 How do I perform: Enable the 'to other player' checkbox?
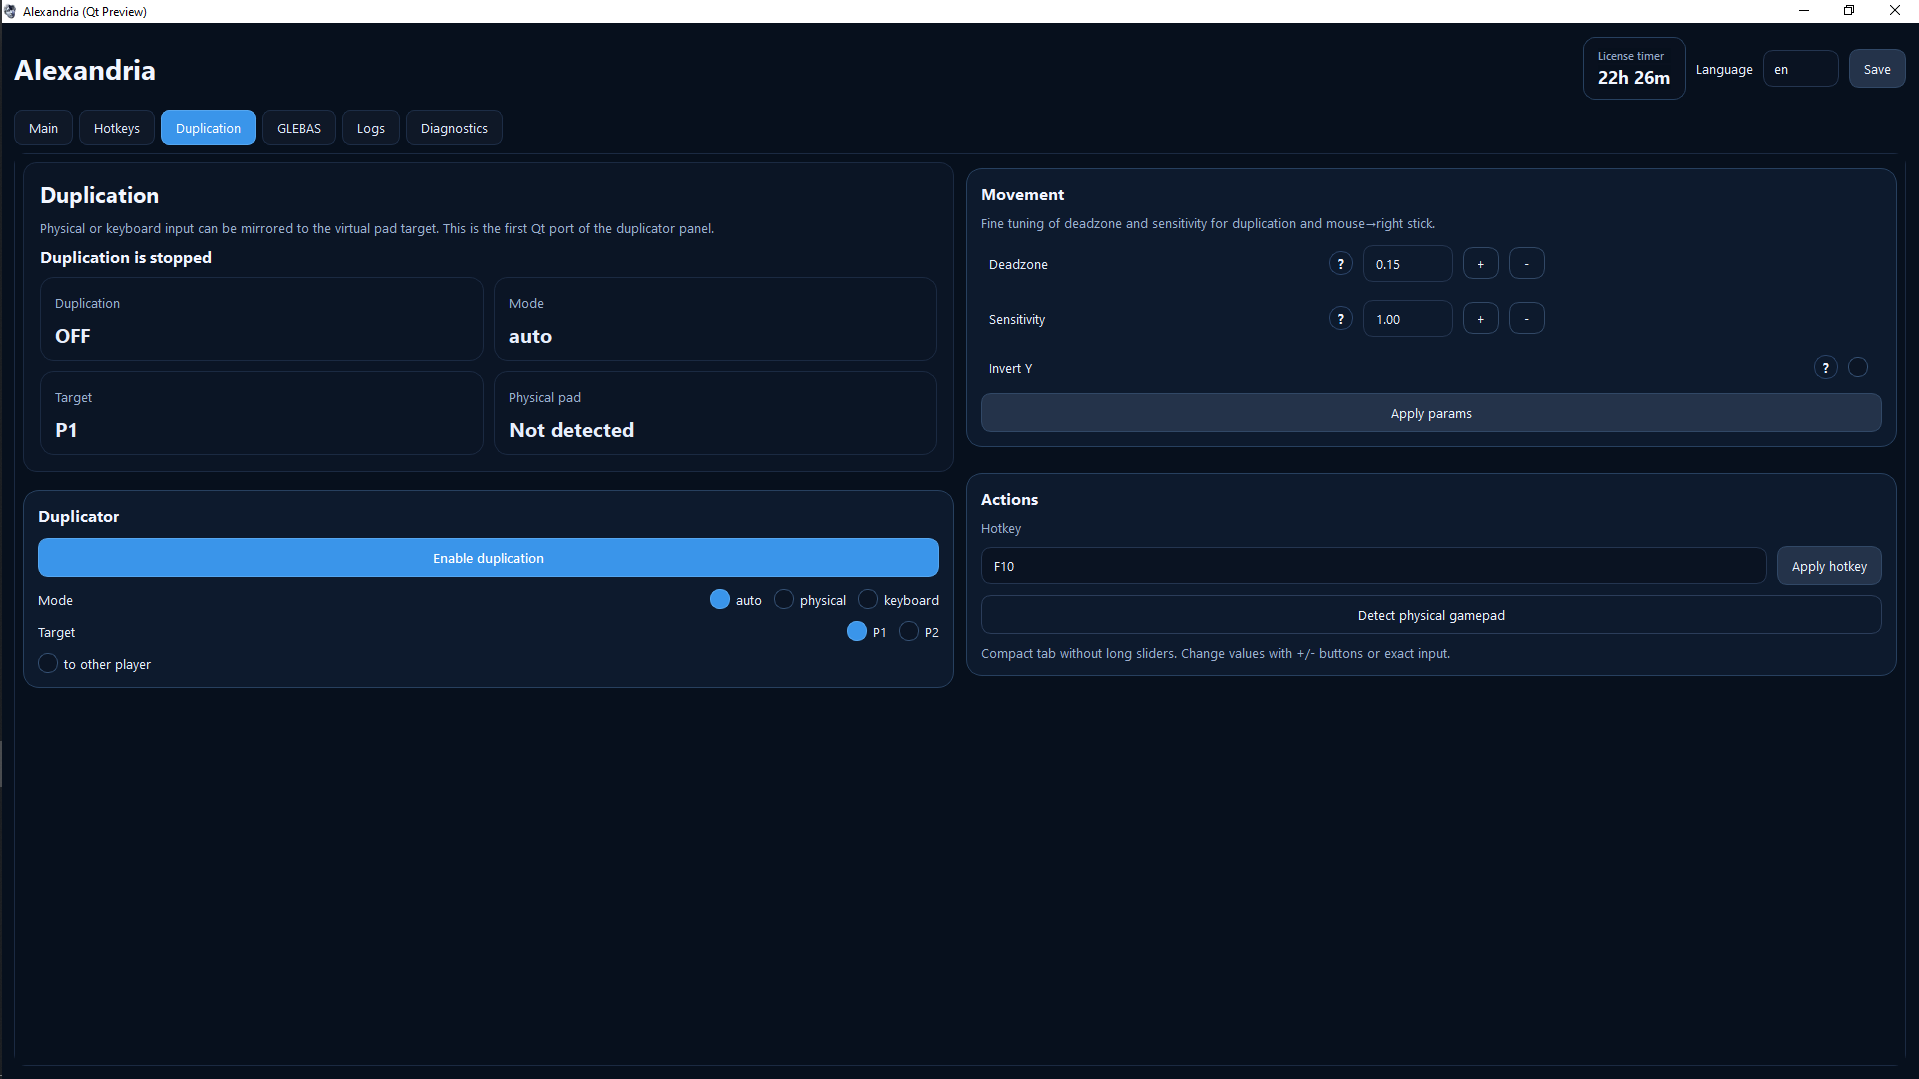pos(48,664)
